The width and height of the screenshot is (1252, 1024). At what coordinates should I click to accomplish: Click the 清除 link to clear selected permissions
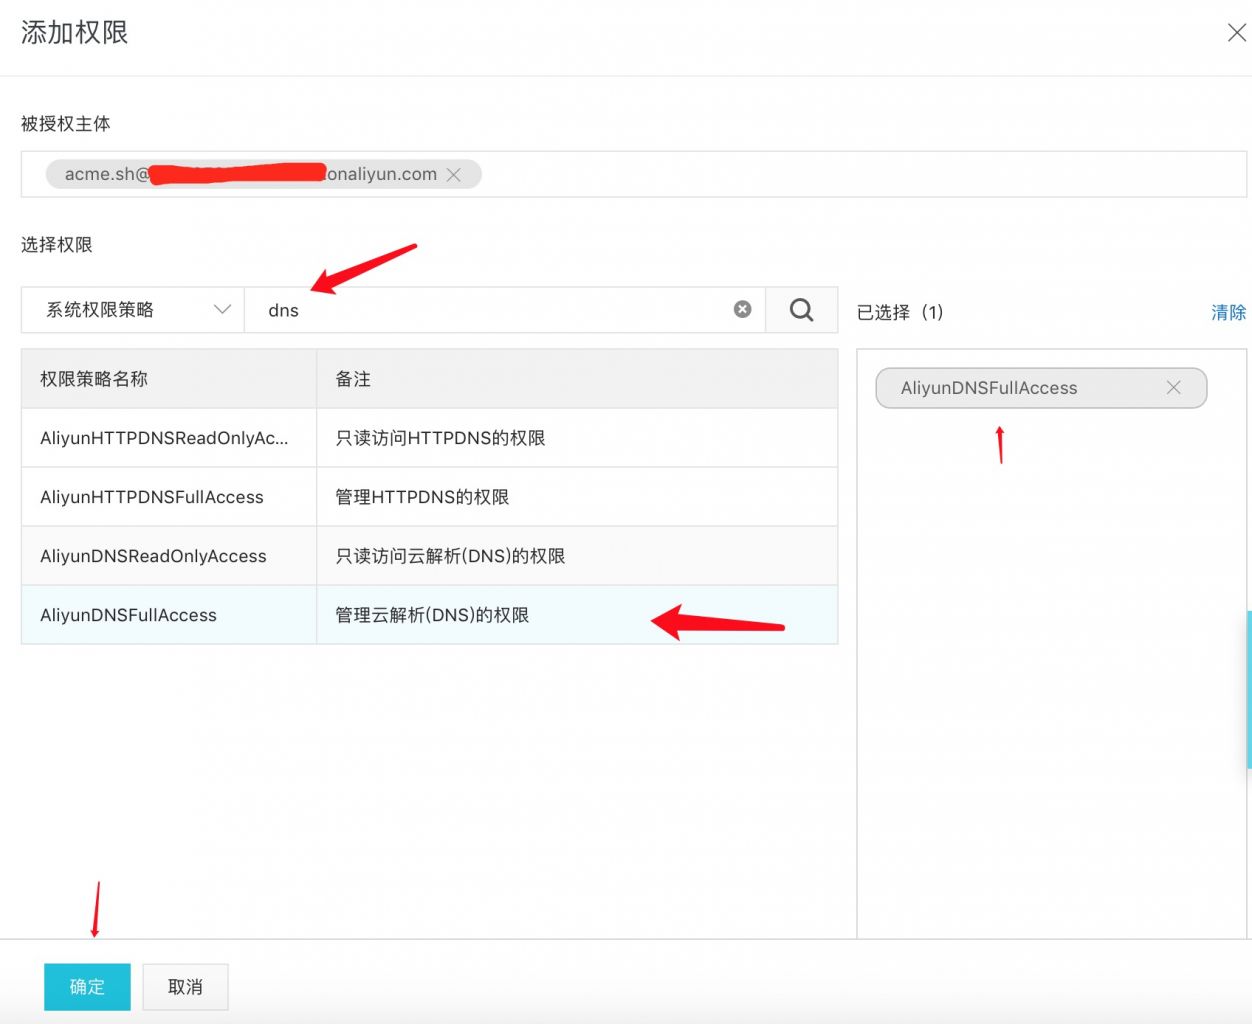click(x=1228, y=312)
